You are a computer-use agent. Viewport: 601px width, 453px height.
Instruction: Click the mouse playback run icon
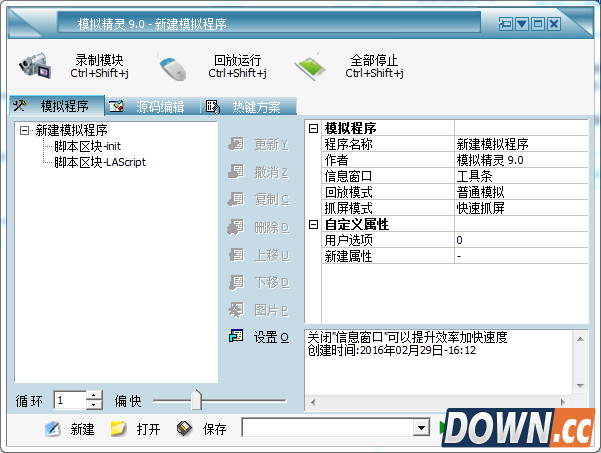tap(172, 67)
